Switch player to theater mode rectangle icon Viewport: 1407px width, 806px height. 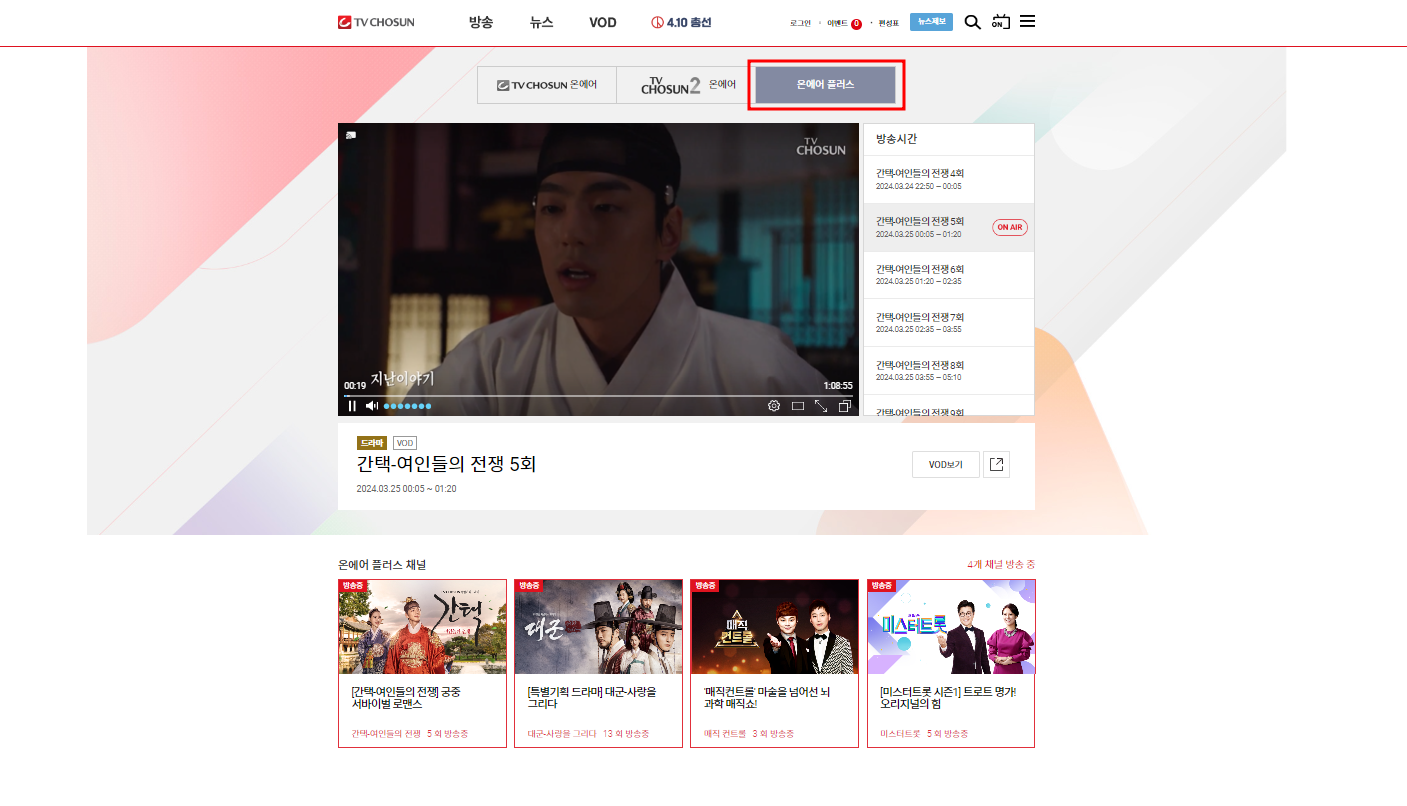coord(798,406)
